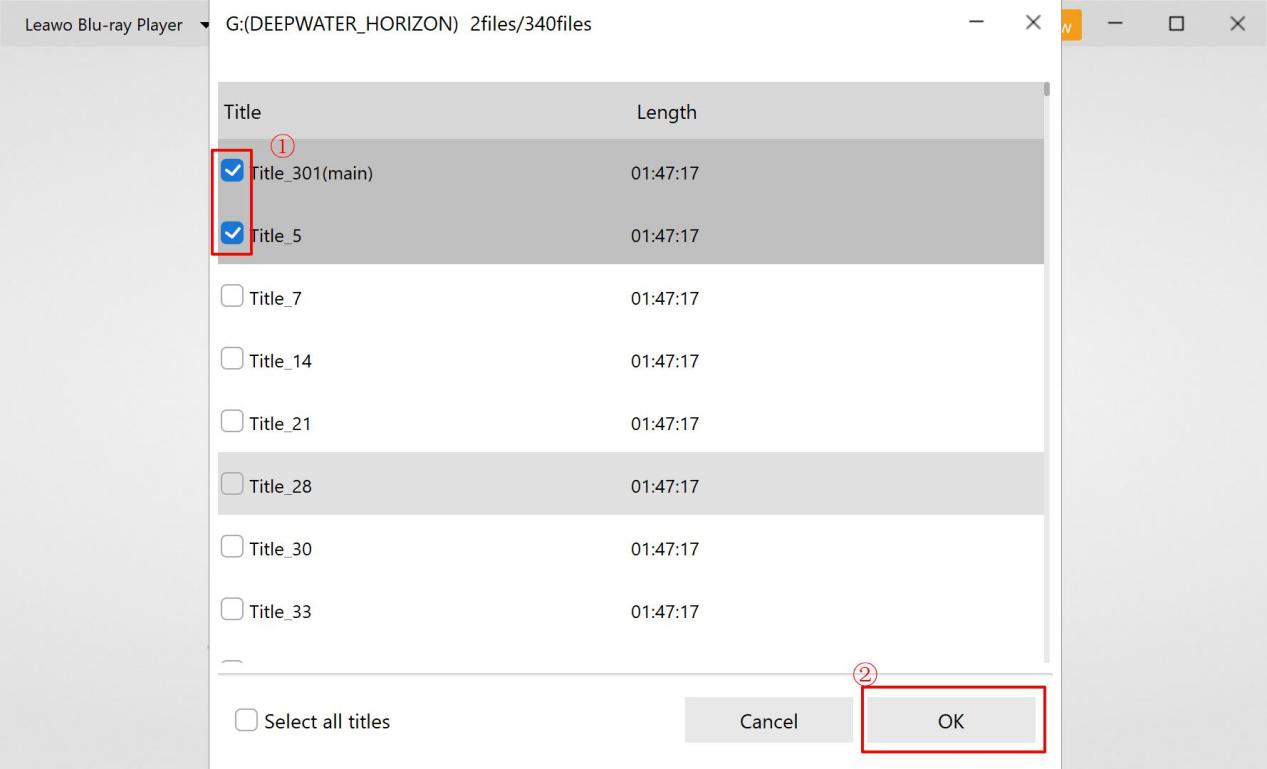
Task: Enable Select all titles checkbox
Action: point(246,721)
